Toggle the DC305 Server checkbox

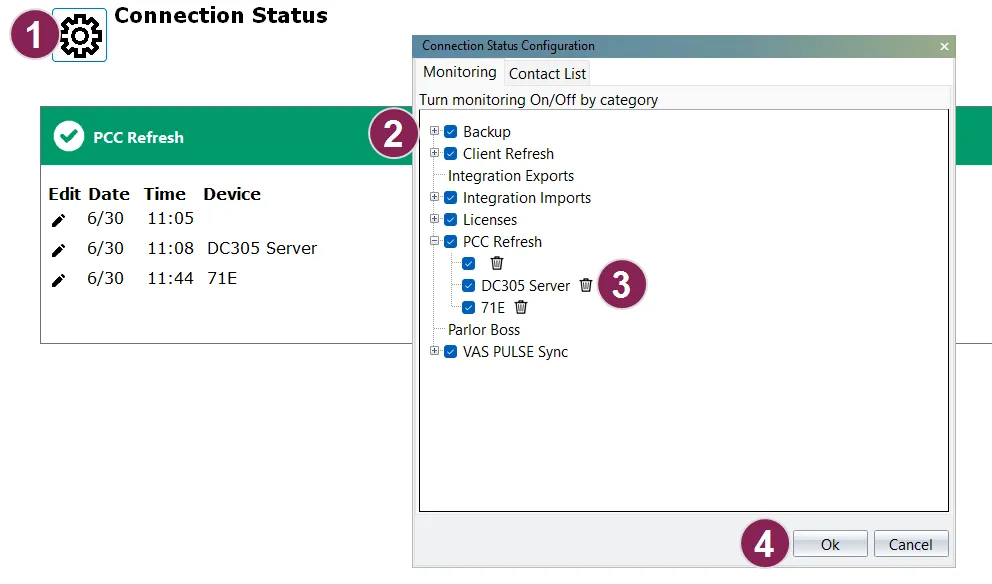(x=468, y=285)
